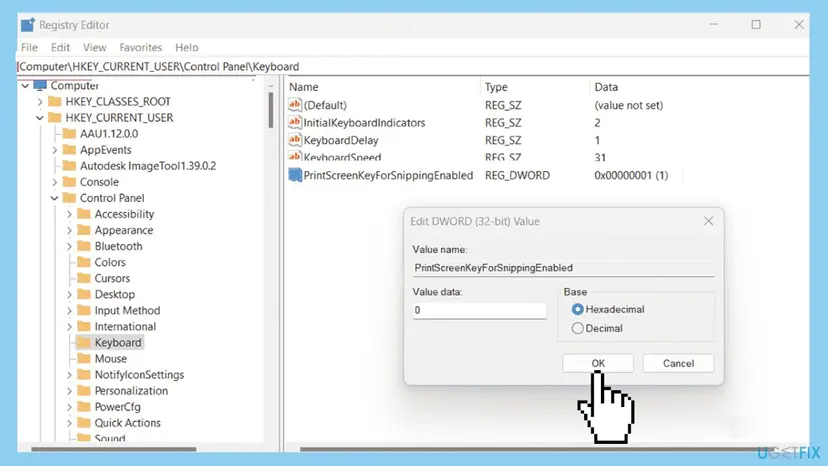Open the Edit menu
Image resolution: width=828 pixels, height=466 pixels.
(x=60, y=48)
